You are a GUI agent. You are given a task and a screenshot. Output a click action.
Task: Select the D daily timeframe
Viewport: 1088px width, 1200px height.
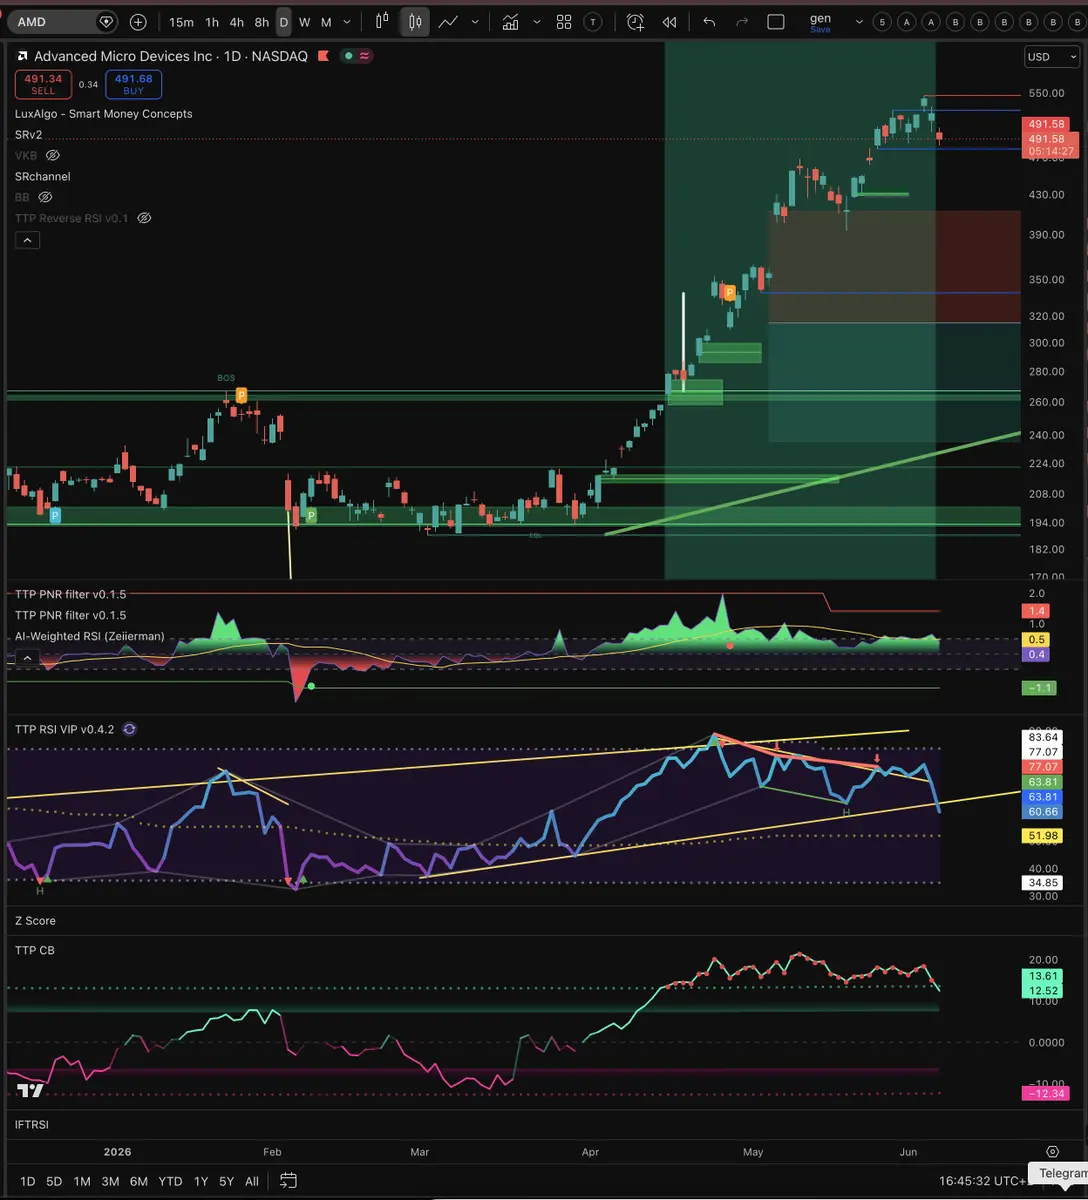pyautogui.click(x=284, y=22)
